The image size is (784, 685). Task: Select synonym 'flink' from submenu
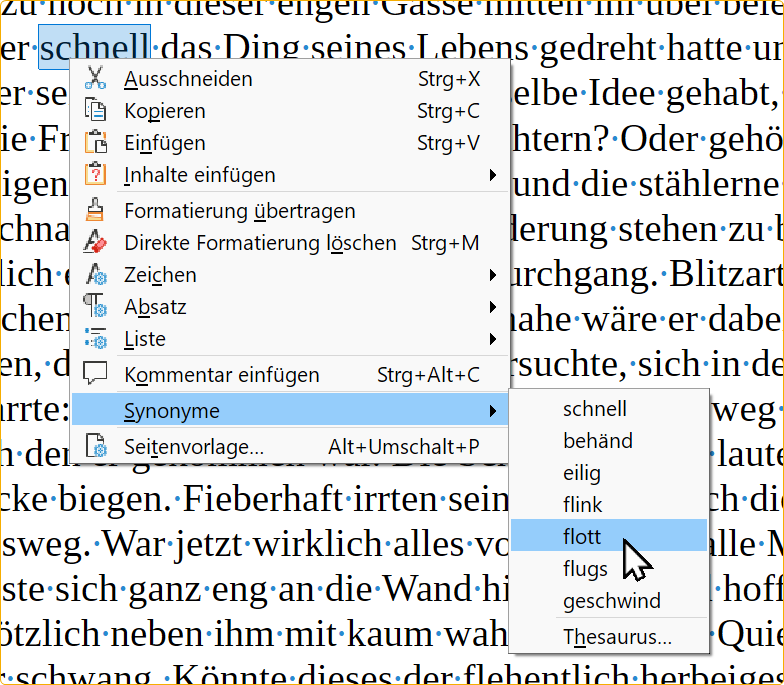(582, 505)
